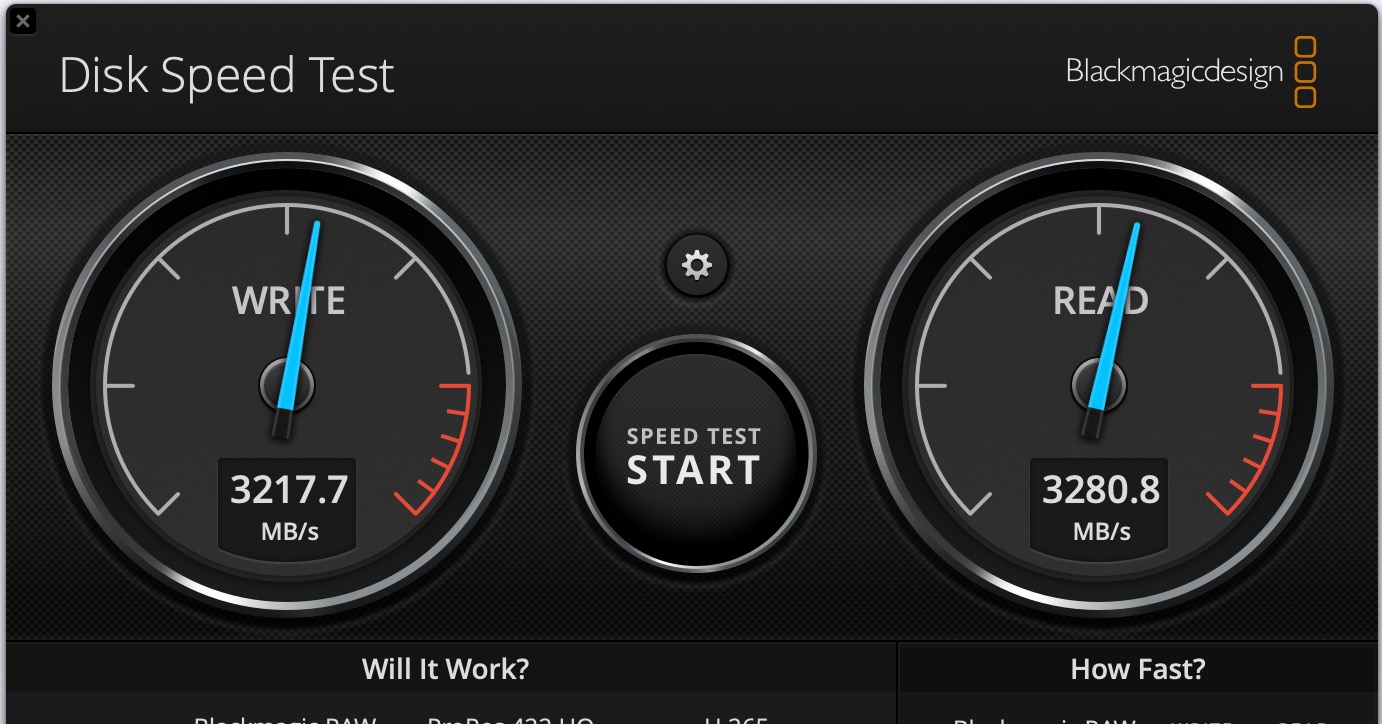The height and width of the screenshot is (724, 1382).
Task: Click the red zone on READ gauge
Action: [x=1252, y=448]
